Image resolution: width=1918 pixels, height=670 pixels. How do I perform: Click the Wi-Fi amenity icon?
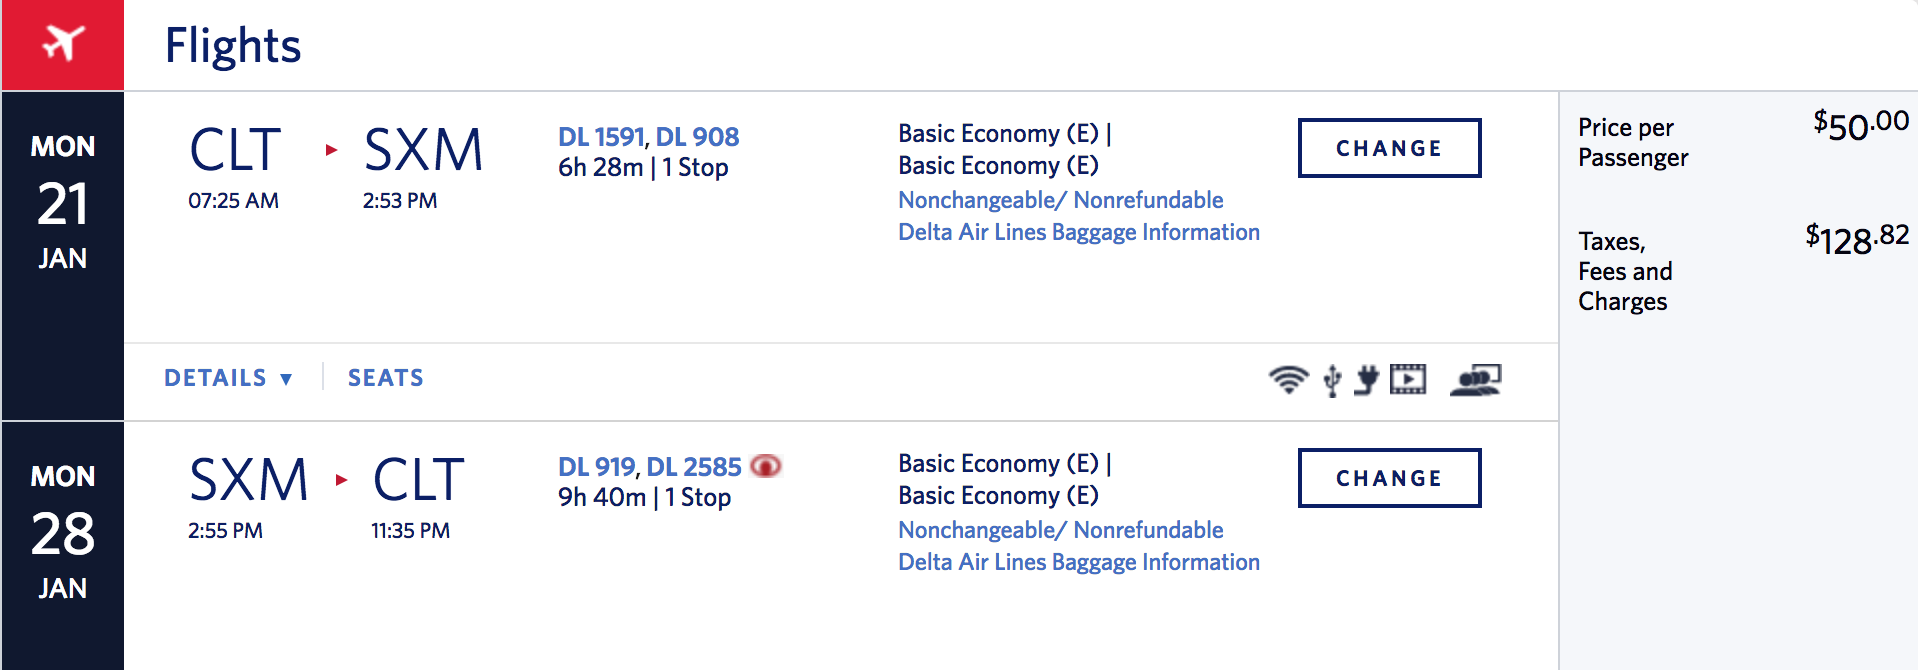[1288, 379]
